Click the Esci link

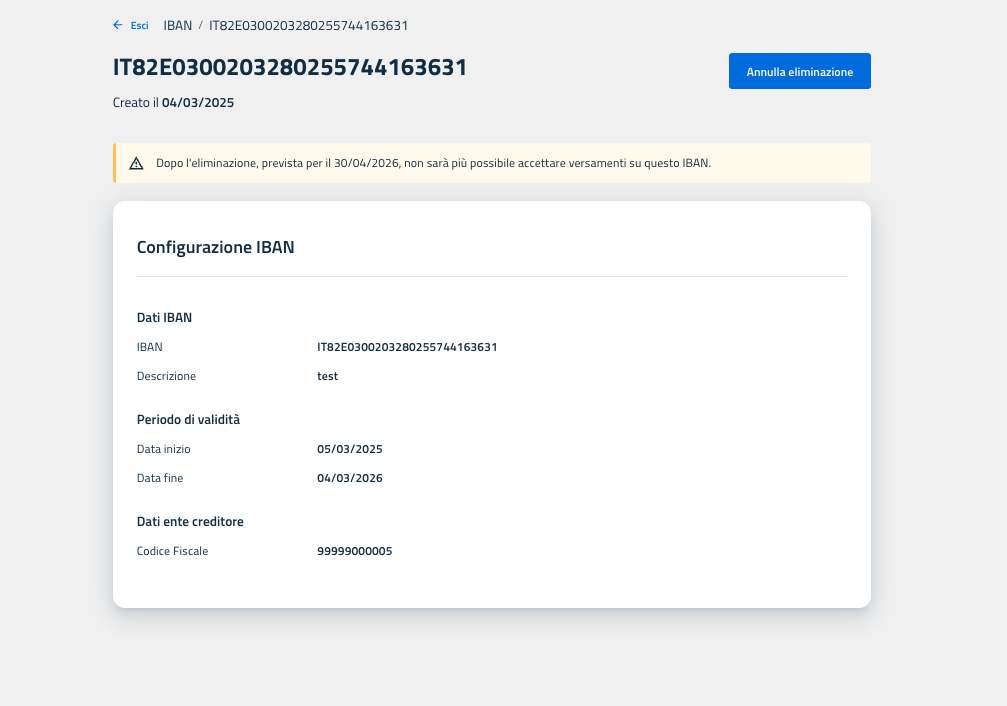pyautogui.click(x=139, y=25)
